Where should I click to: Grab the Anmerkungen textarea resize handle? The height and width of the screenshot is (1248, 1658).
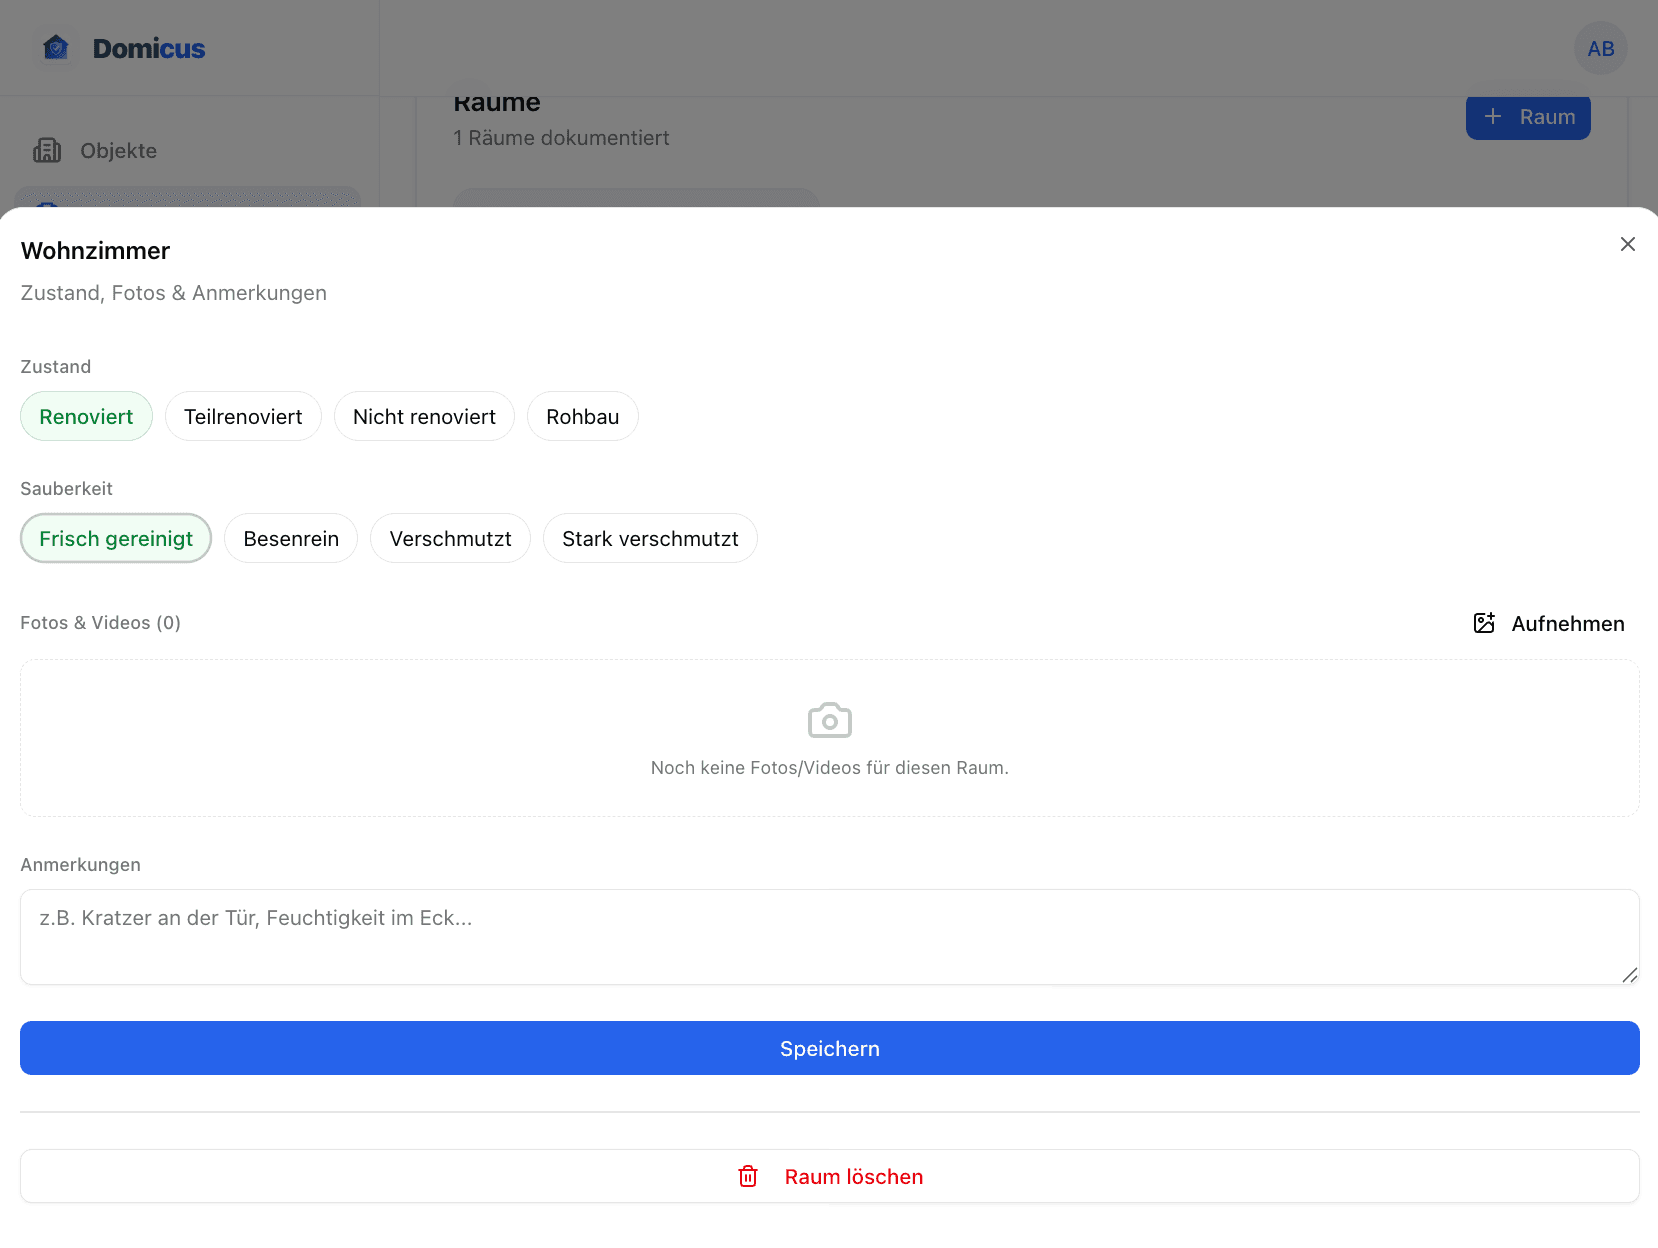click(1629, 975)
